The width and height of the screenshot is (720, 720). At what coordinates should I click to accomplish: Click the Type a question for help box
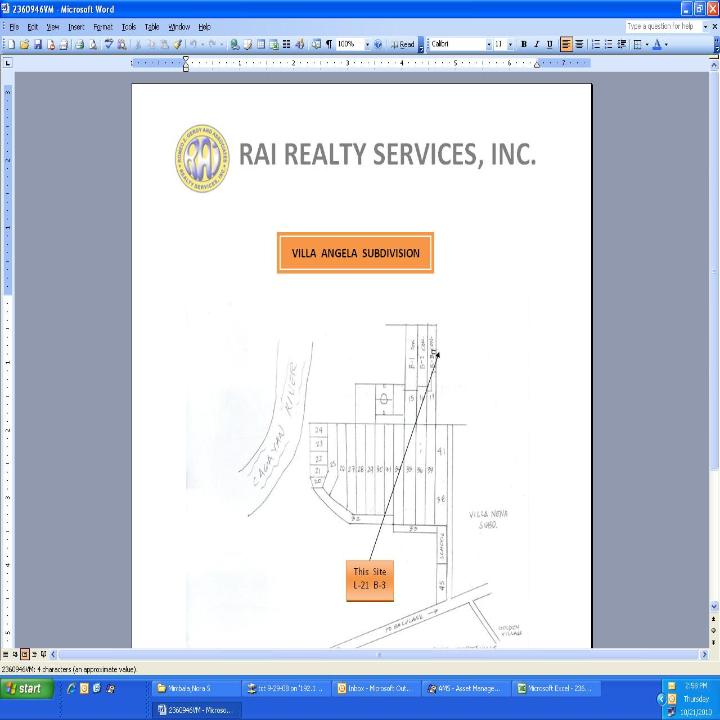[663, 27]
